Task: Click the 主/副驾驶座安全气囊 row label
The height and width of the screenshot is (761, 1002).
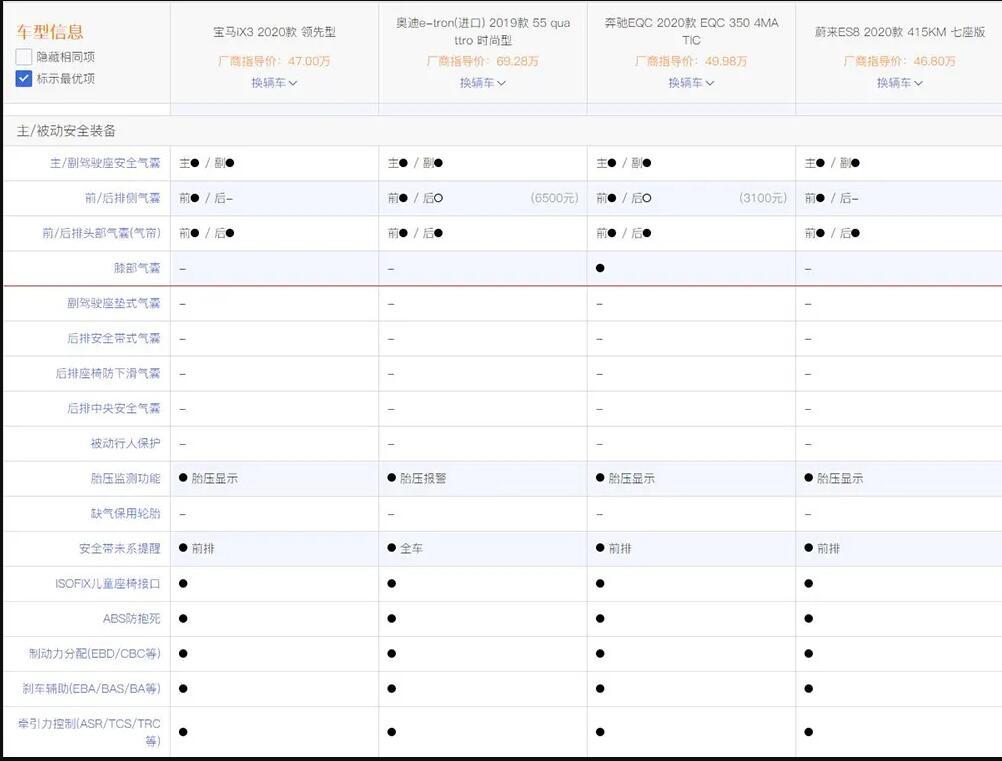Action: coord(105,164)
